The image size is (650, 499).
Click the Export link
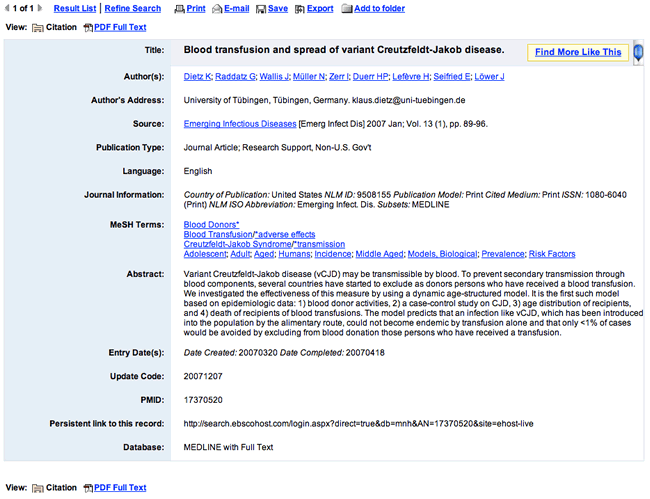pyautogui.click(x=320, y=8)
